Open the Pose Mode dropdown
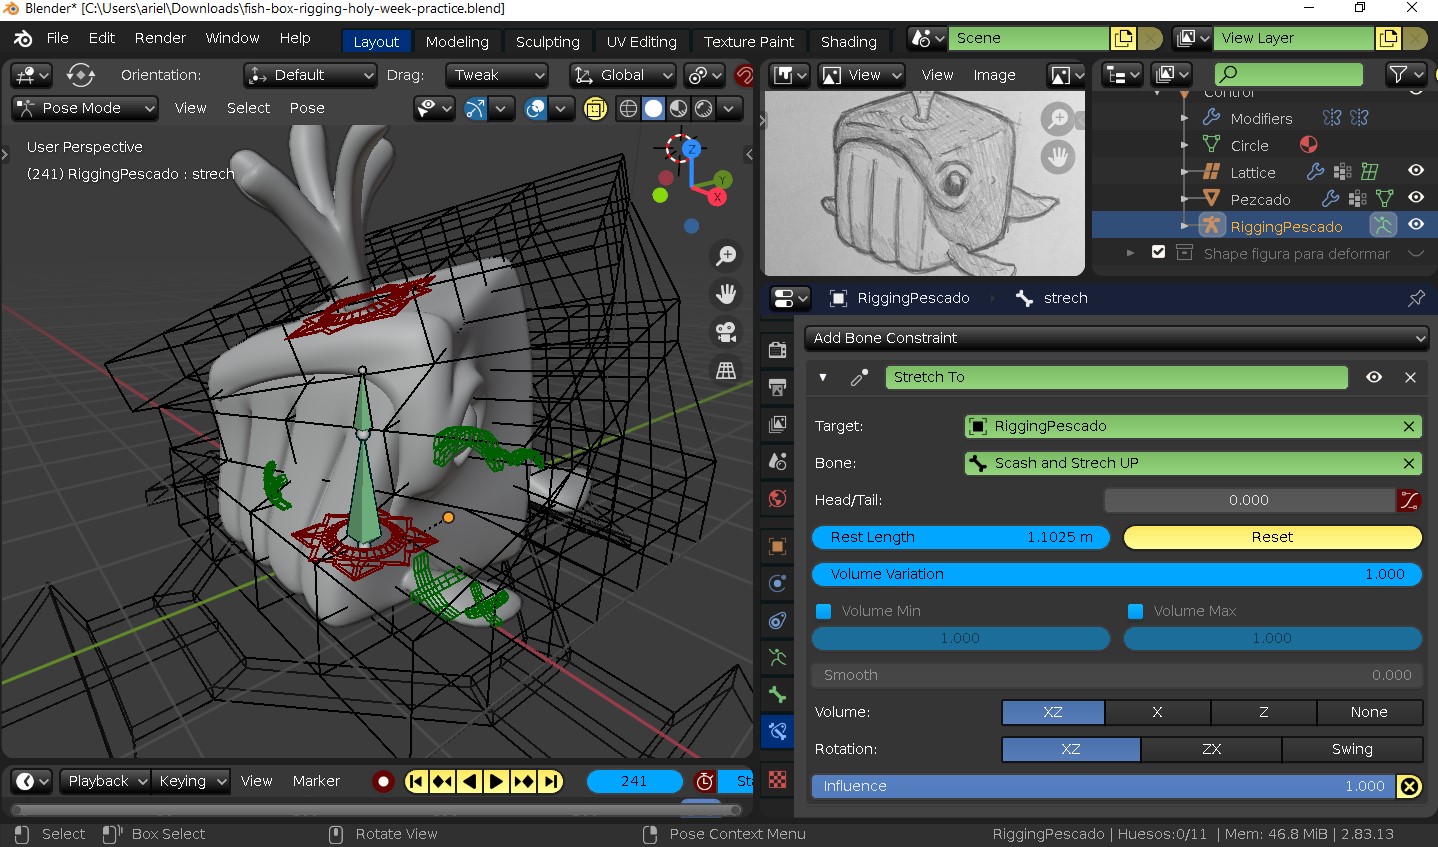Viewport: 1438px width, 847px height. (84, 108)
